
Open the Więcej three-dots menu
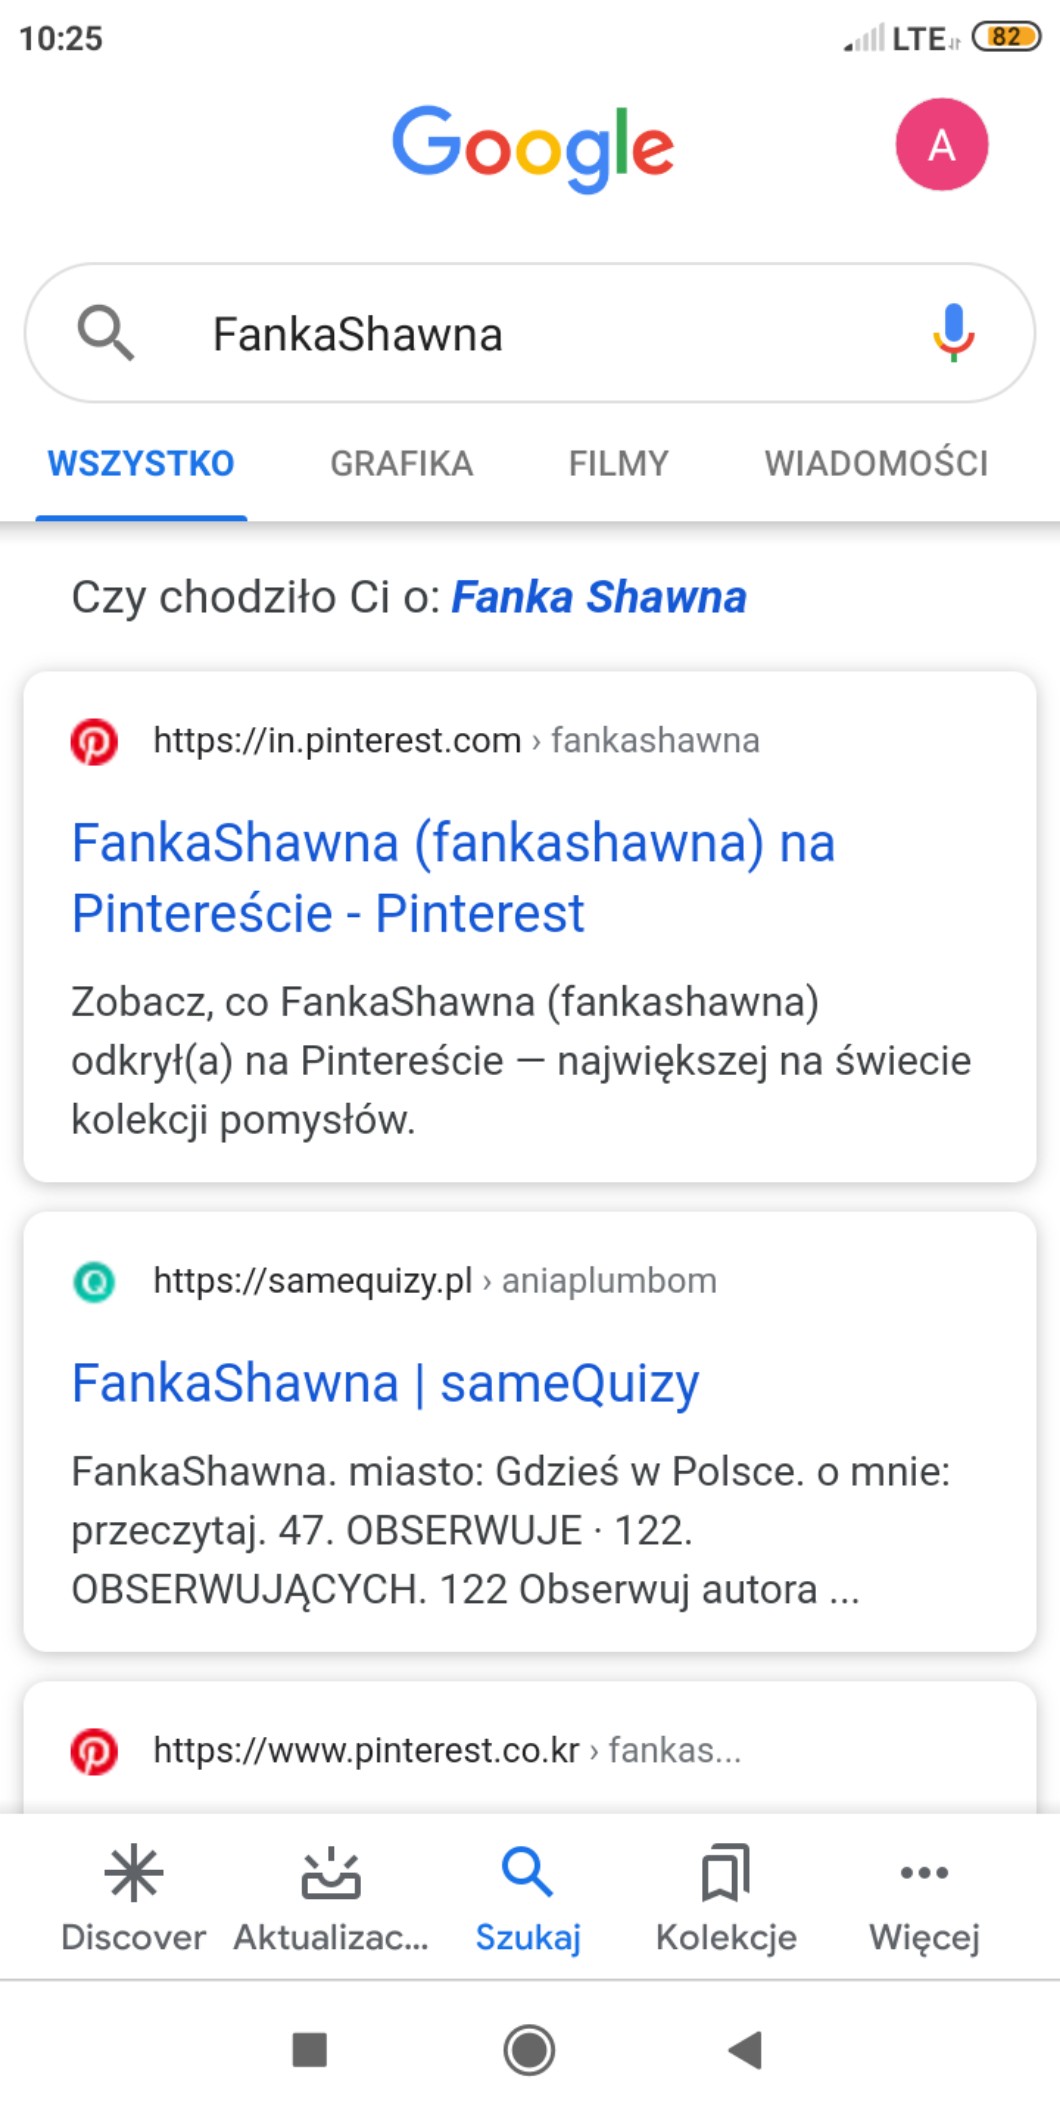pyautogui.click(x=924, y=1873)
